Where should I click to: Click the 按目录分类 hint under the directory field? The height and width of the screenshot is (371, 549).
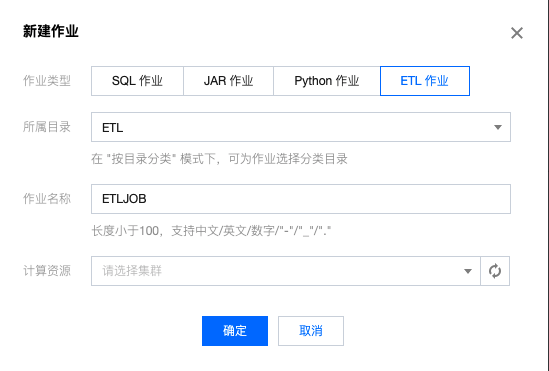point(219,159)
